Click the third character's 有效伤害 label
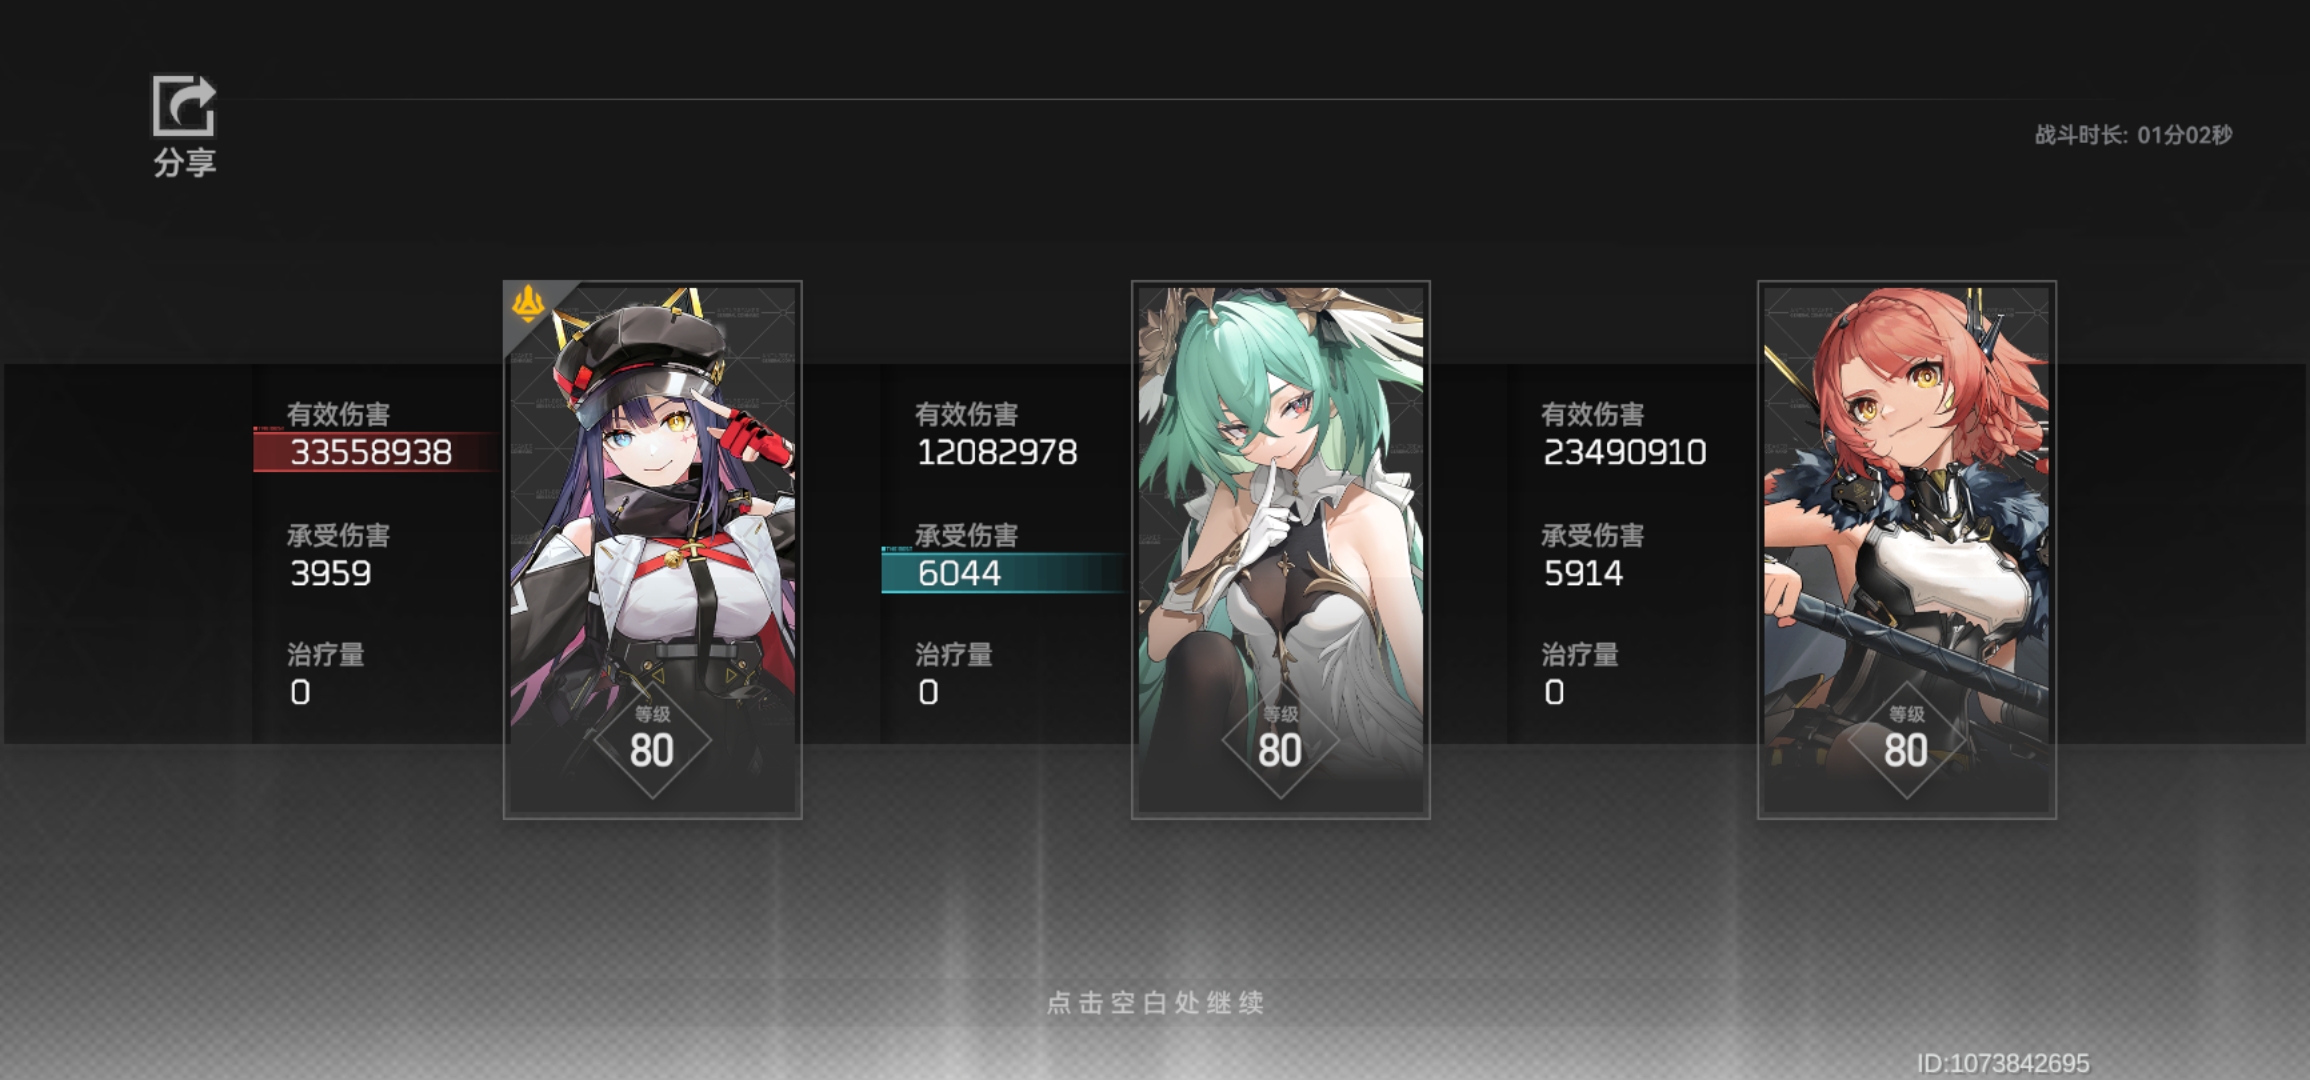Image resolution: width=2310 pixels, height=1080 pixels. (x=1592, y=414)
